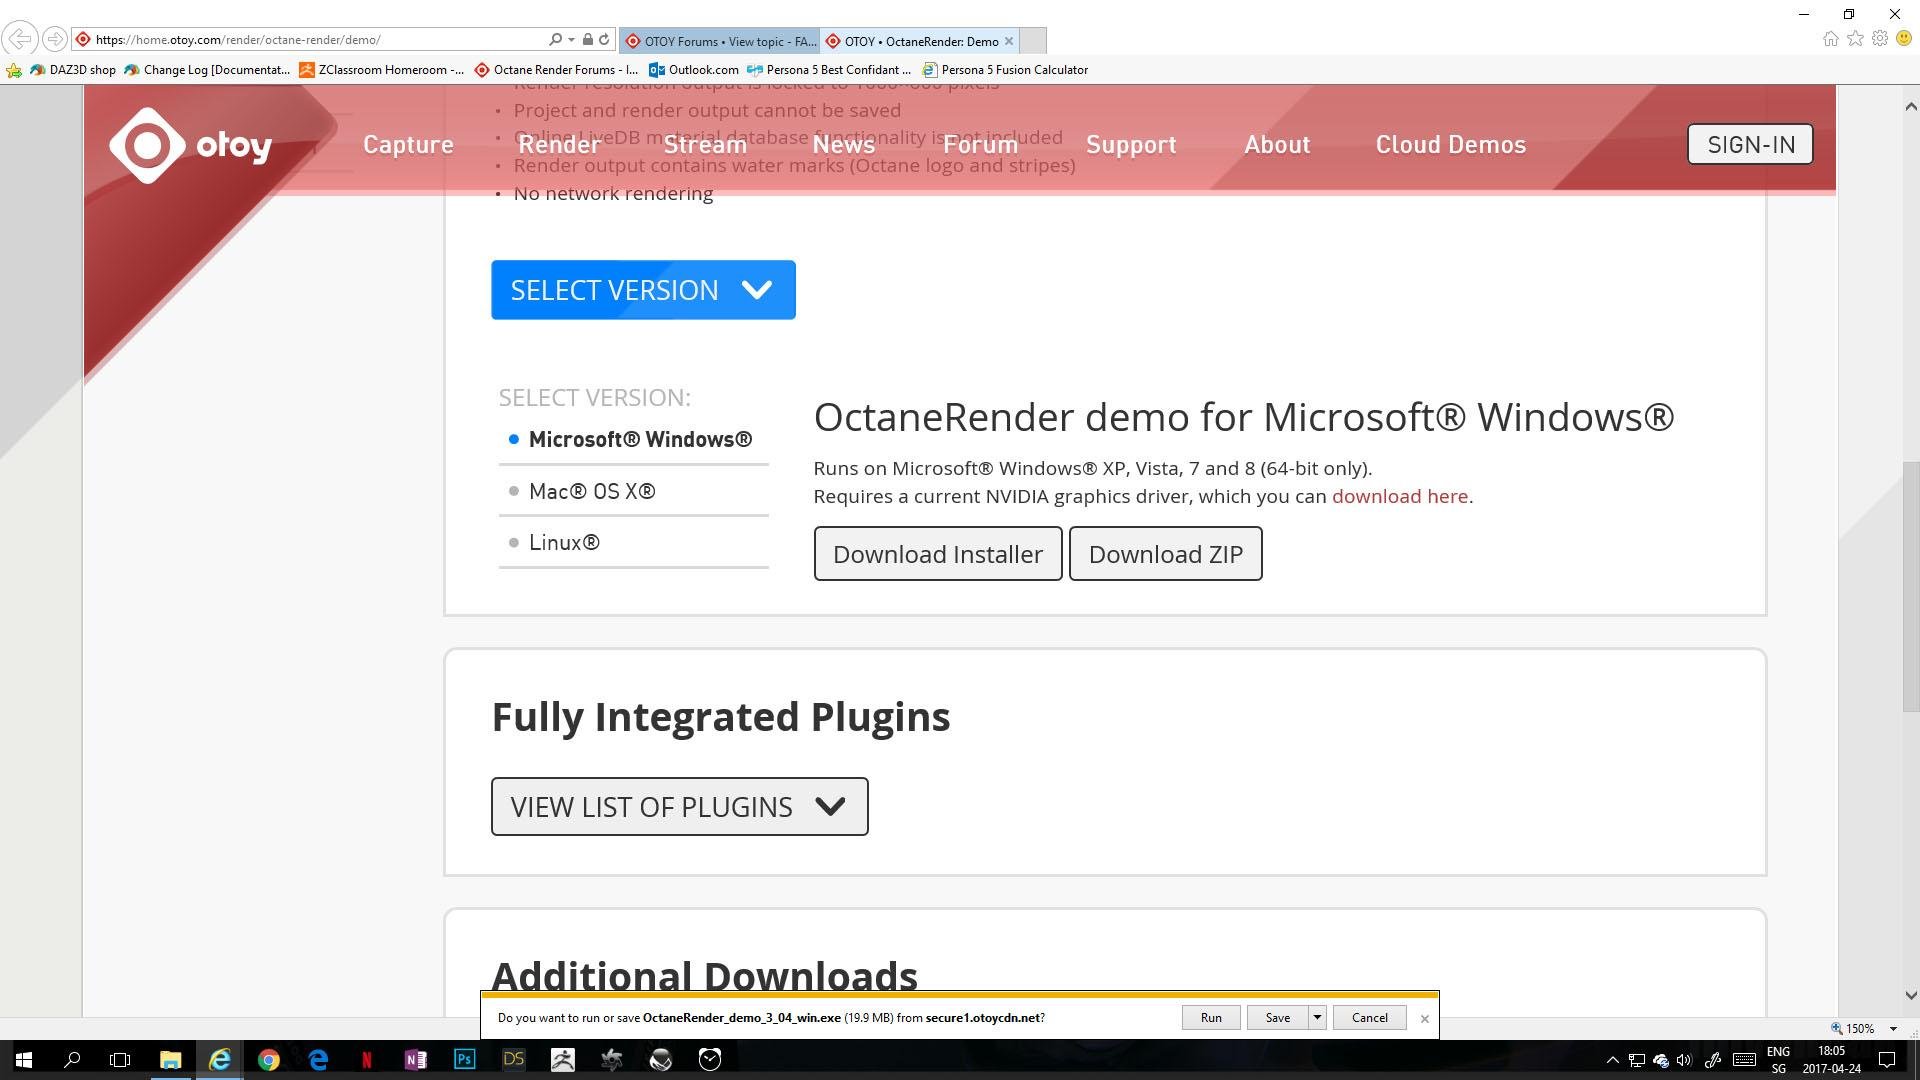Click the browser forward arrow

point(55,39)
